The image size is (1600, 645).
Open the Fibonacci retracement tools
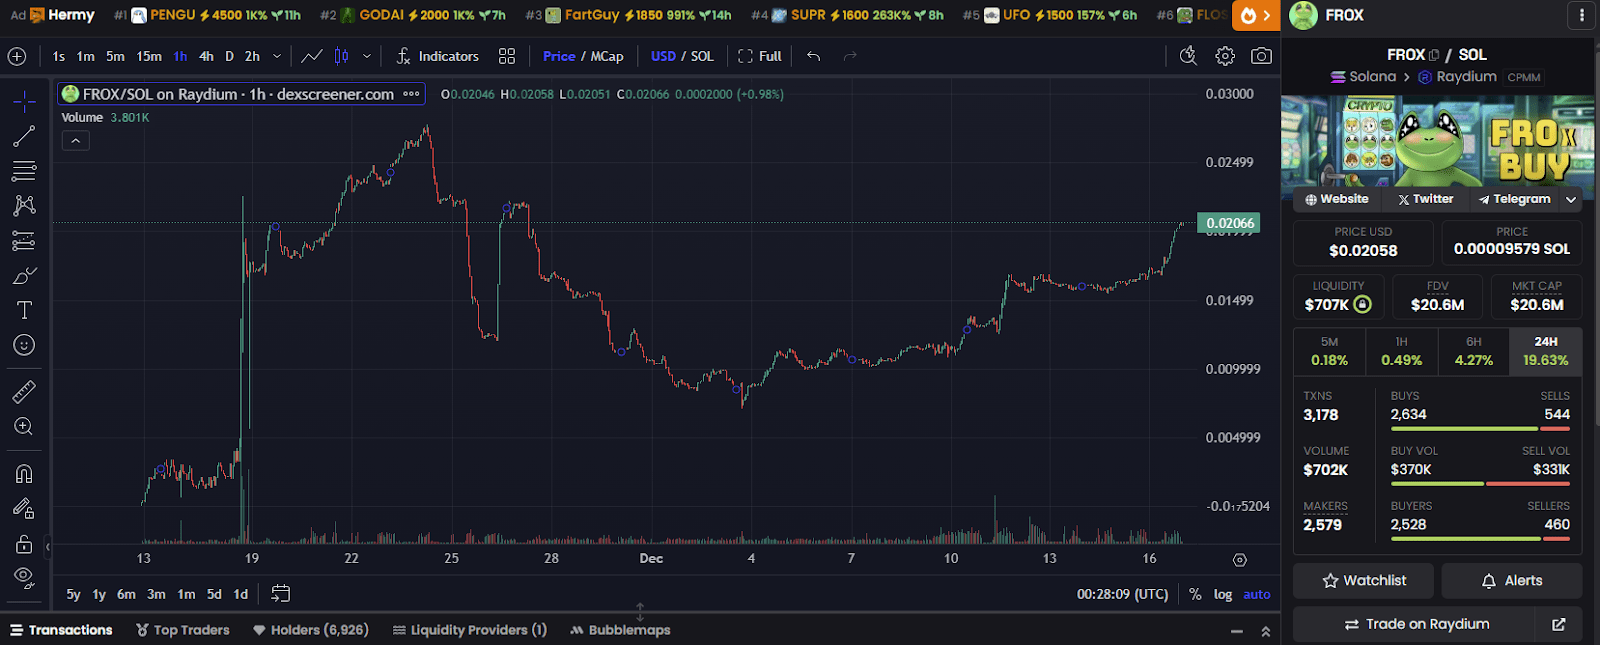click(24, 171)
